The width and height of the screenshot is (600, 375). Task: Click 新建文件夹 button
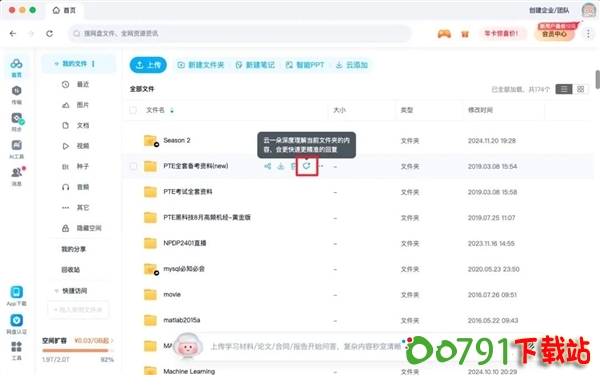click(x=201, y=65)
